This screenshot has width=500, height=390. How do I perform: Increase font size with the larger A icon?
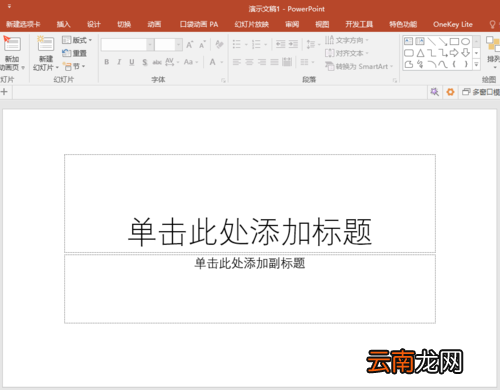point(189,44)
